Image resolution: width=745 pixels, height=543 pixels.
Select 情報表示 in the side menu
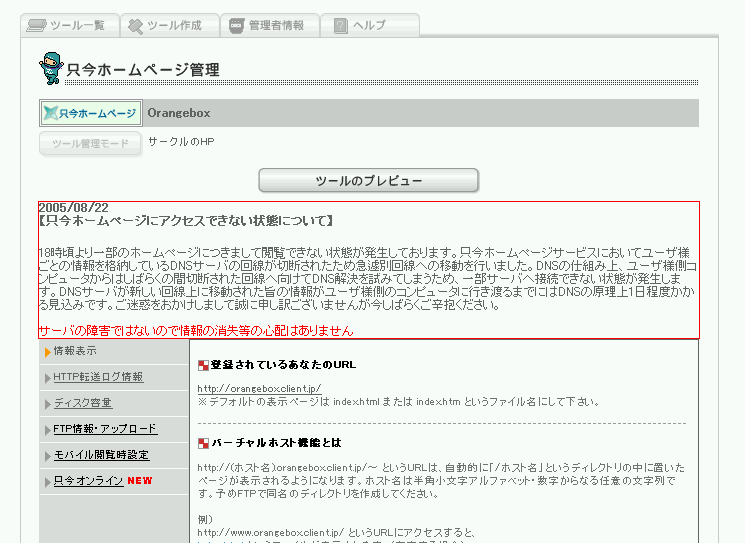[75, 351]
